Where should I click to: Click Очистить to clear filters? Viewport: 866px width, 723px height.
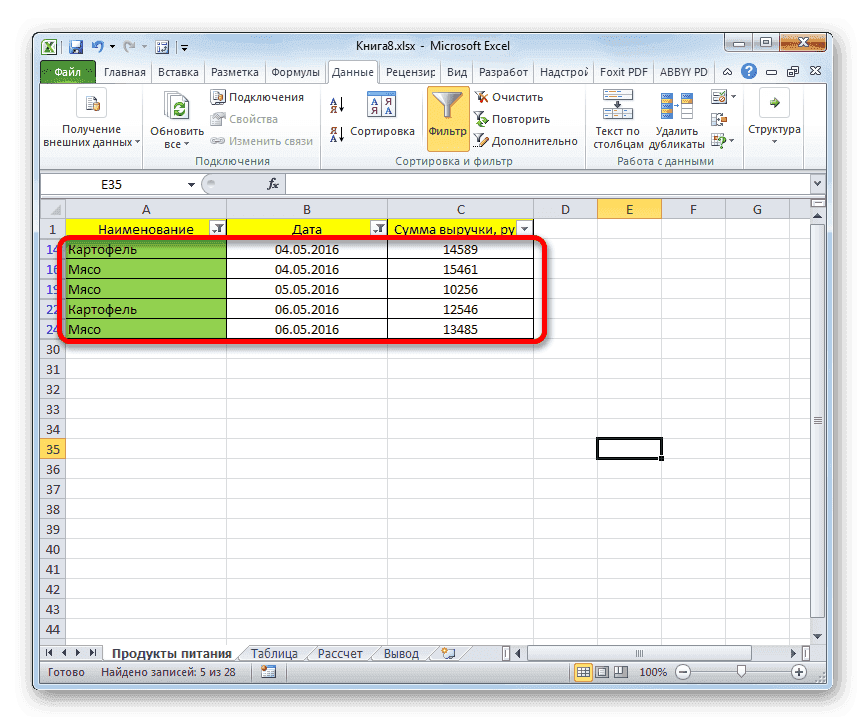(x=510, y=97)
